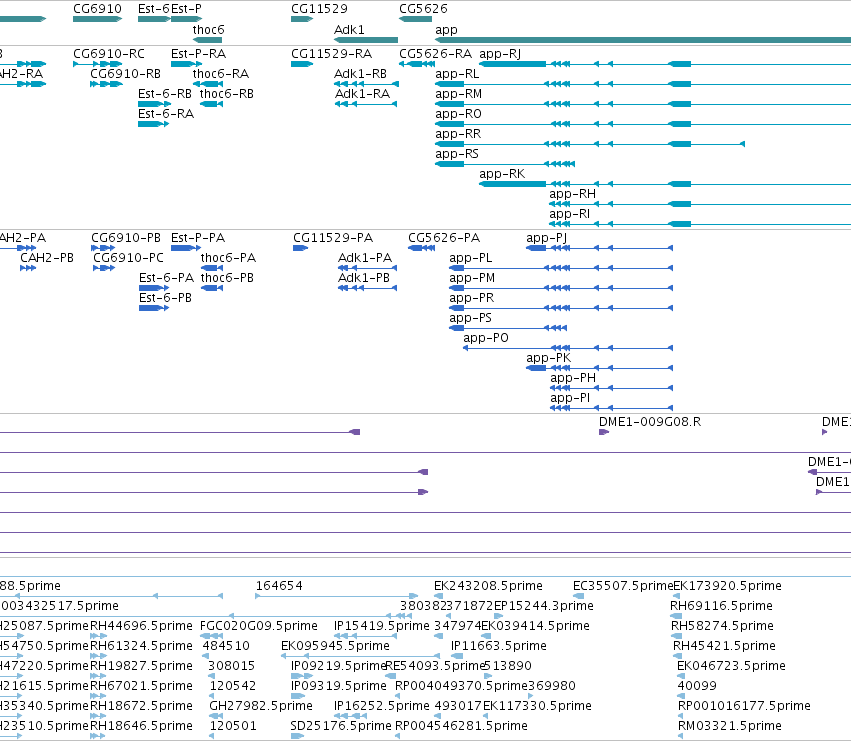
Task: Select the Est-6-RA transcript label
Action: click(x=166, y=113)
